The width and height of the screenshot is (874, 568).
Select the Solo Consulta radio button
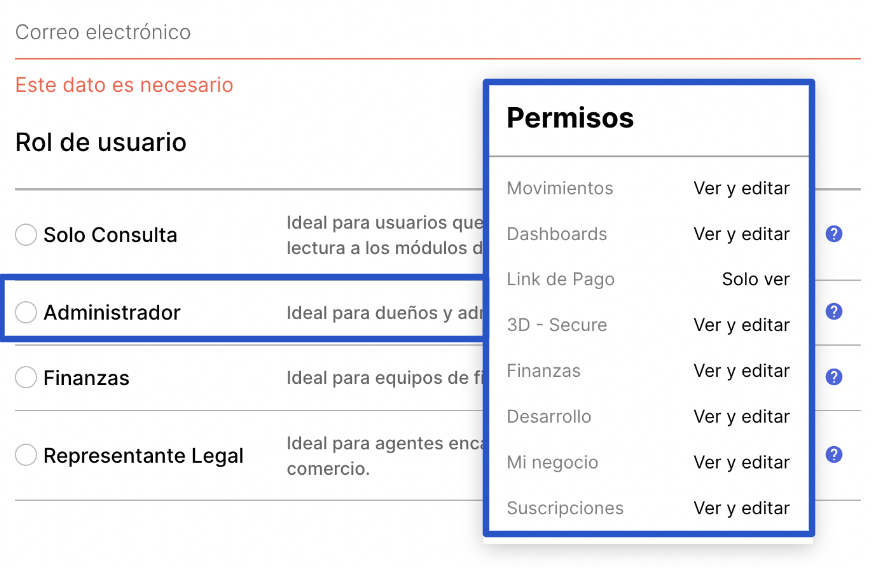(x=26, y=235)
